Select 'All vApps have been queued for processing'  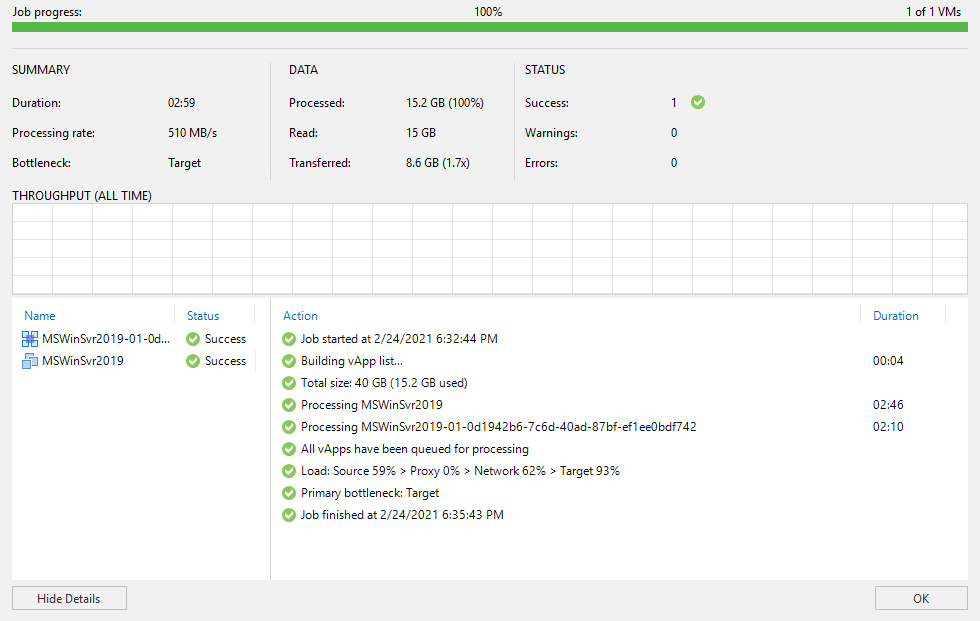click(x=415, y=449)
